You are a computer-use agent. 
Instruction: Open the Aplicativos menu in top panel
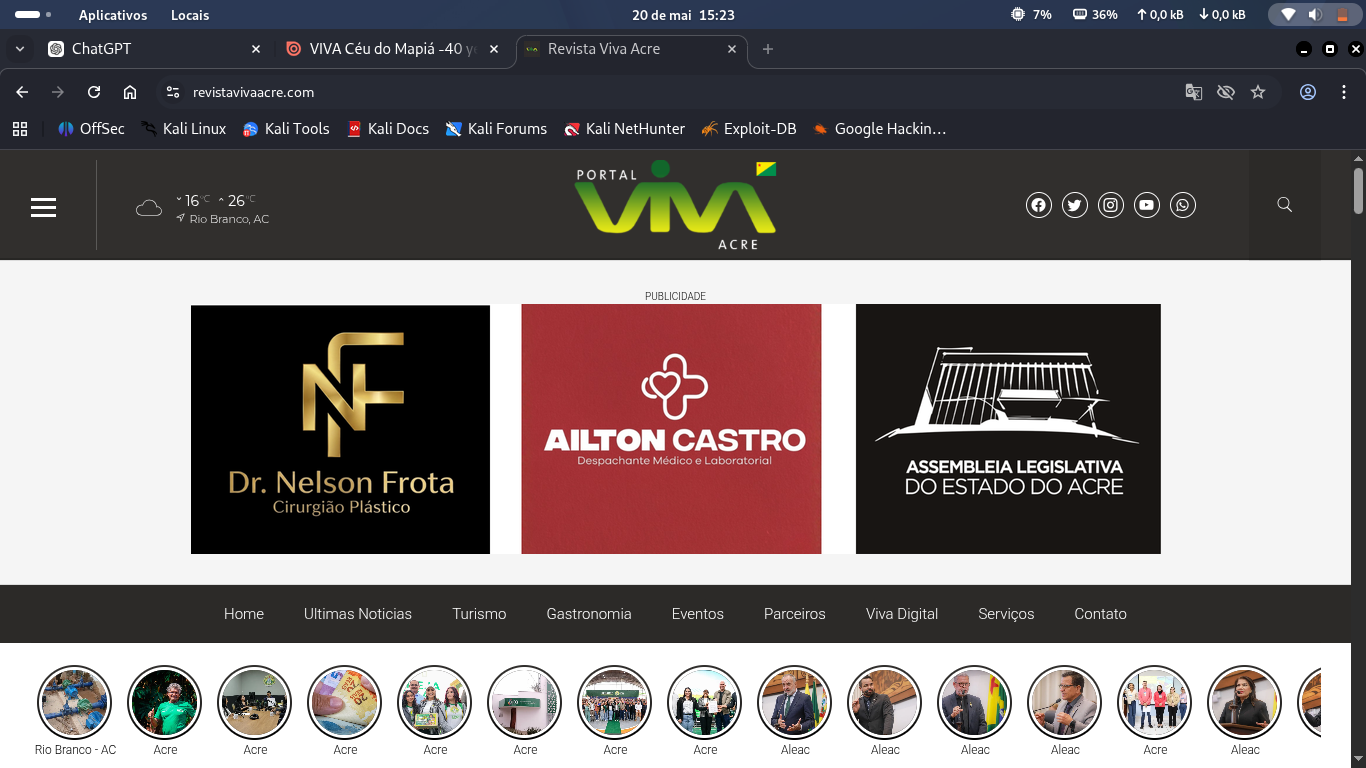[113, 15]
